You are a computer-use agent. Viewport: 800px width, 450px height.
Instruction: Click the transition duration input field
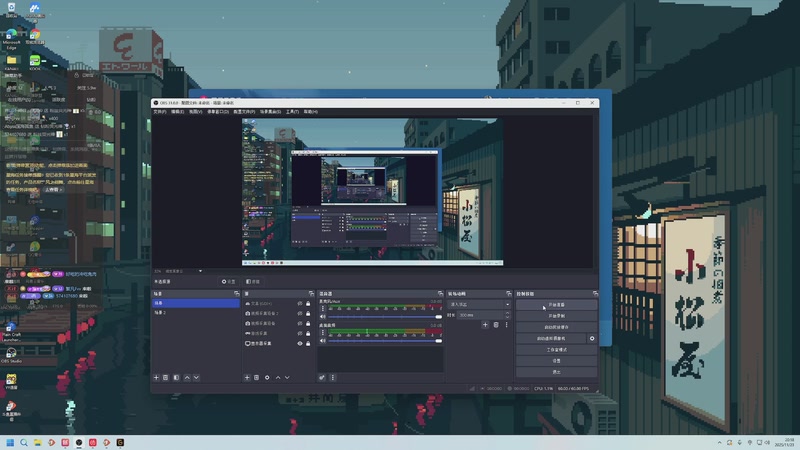[480, 315]
